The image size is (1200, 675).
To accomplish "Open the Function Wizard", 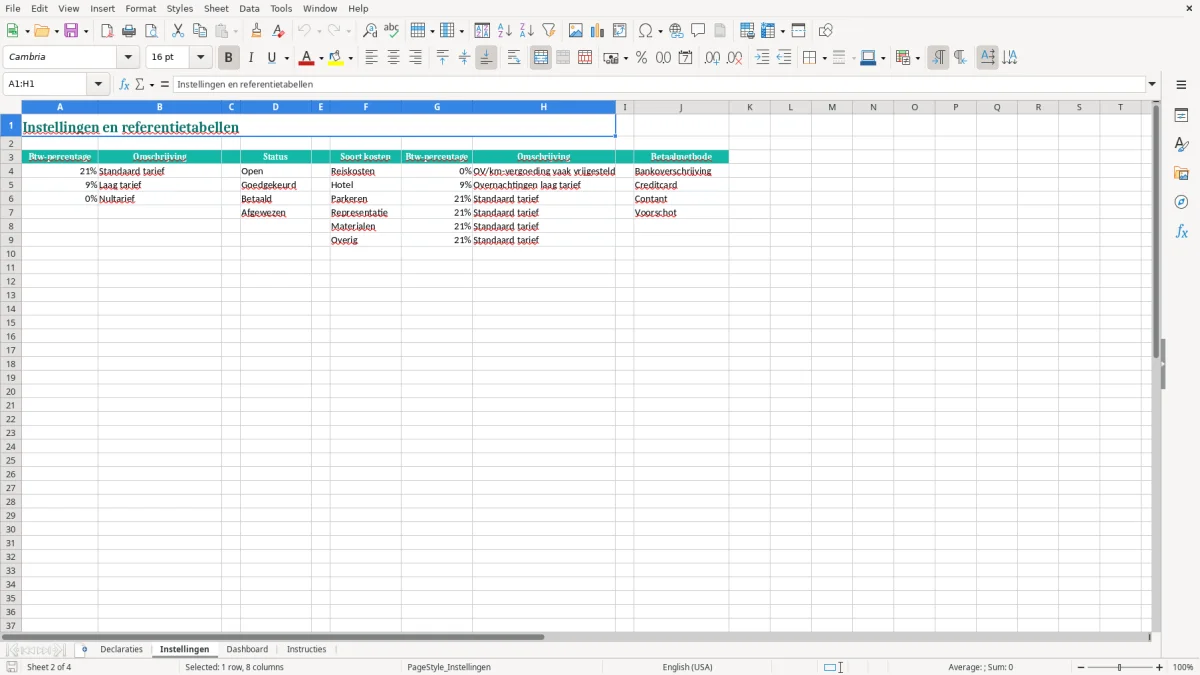I will (125, 85).
